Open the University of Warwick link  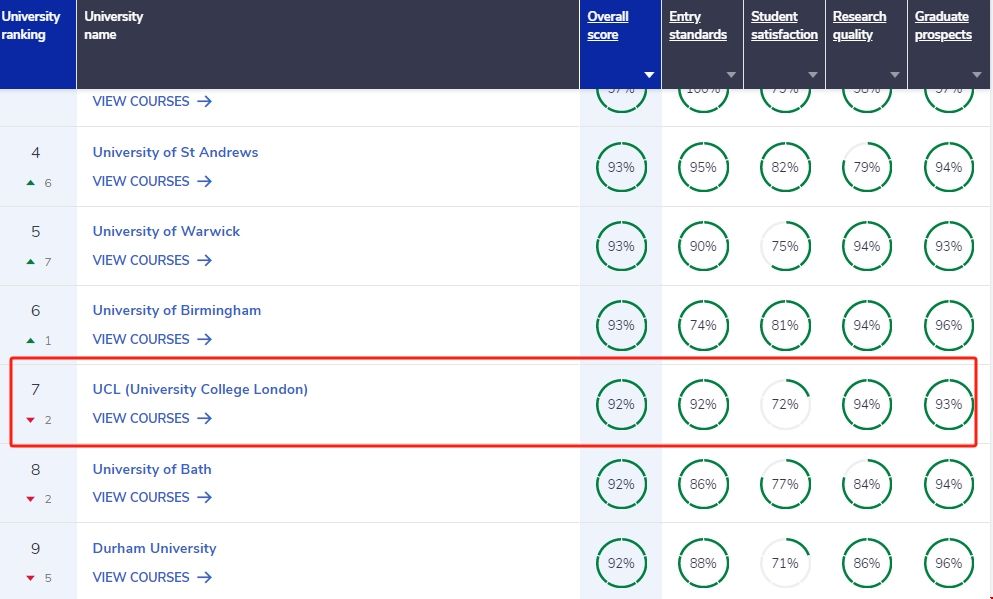(166, 231)
